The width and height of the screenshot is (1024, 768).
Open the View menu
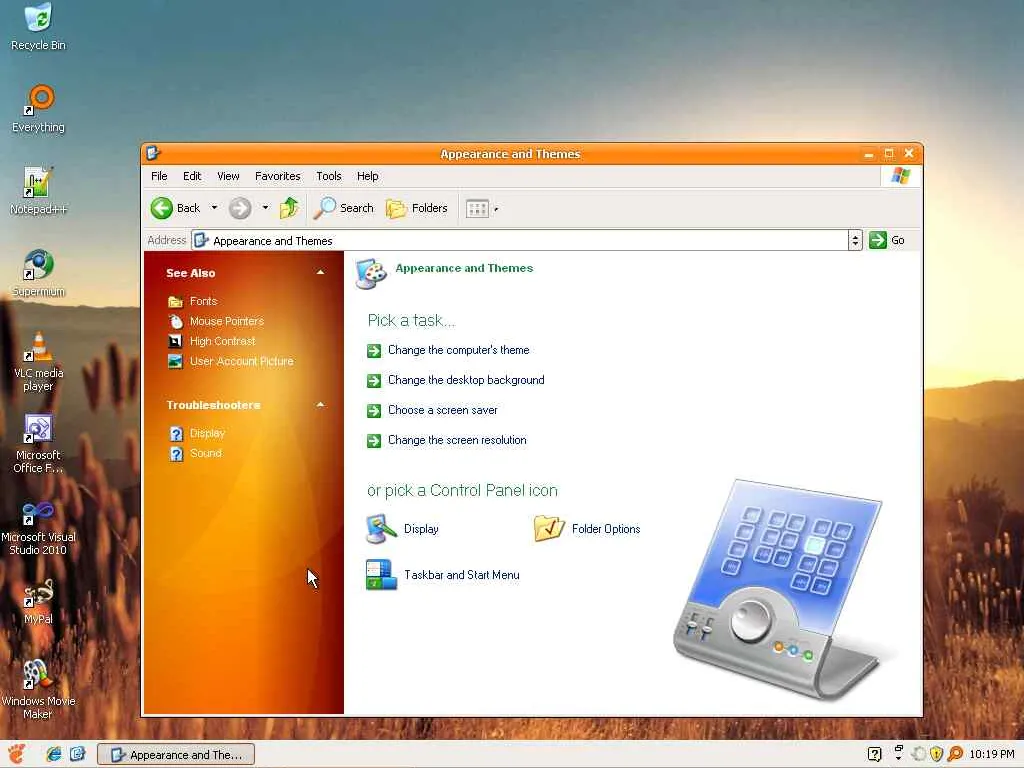pyautogui.click(x=228, y=176)
